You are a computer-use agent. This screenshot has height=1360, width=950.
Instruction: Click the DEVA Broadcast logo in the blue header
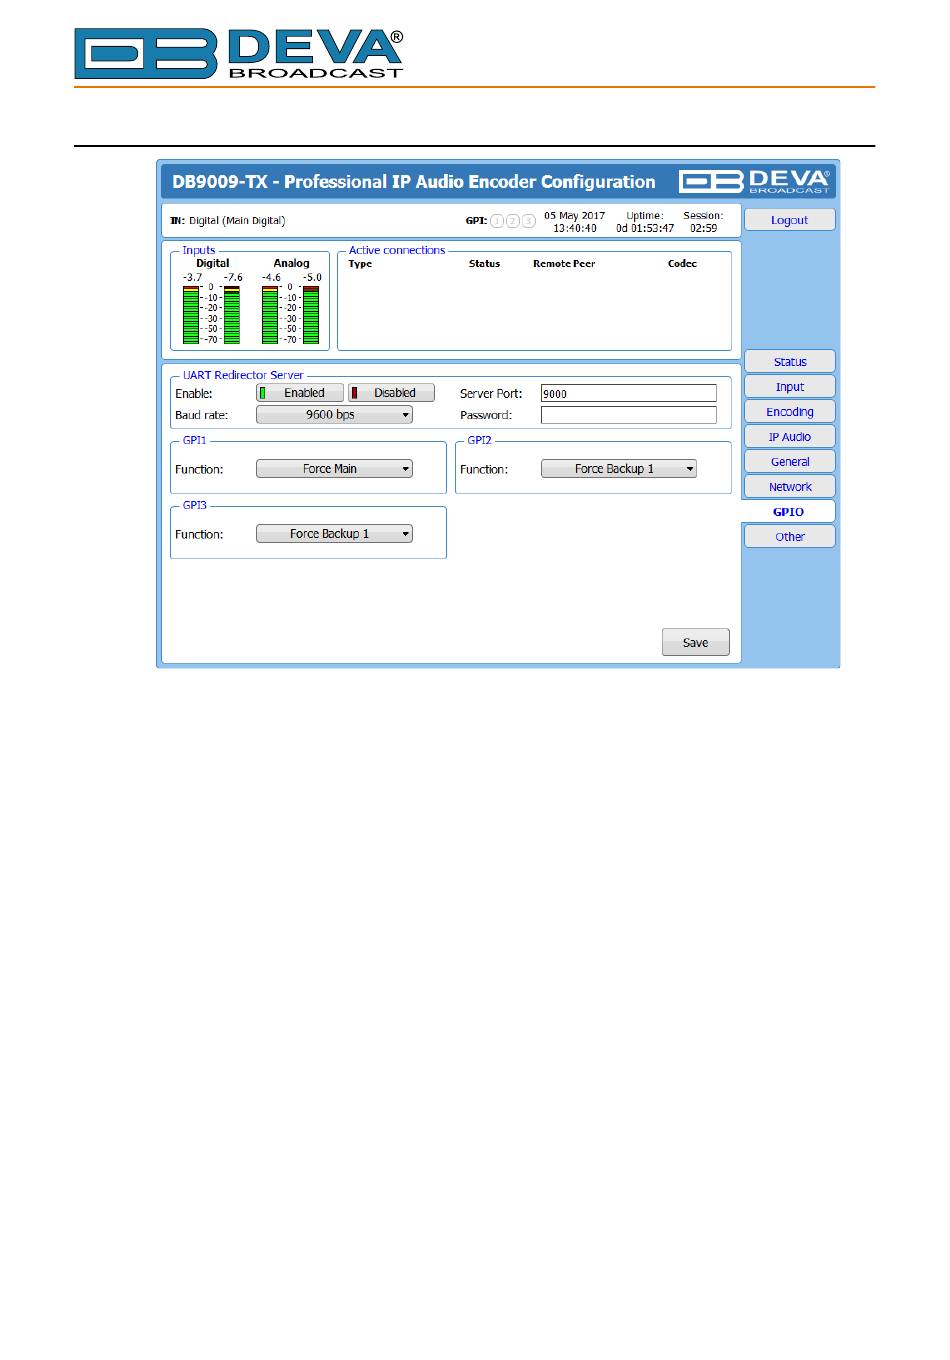click(755, 181)
